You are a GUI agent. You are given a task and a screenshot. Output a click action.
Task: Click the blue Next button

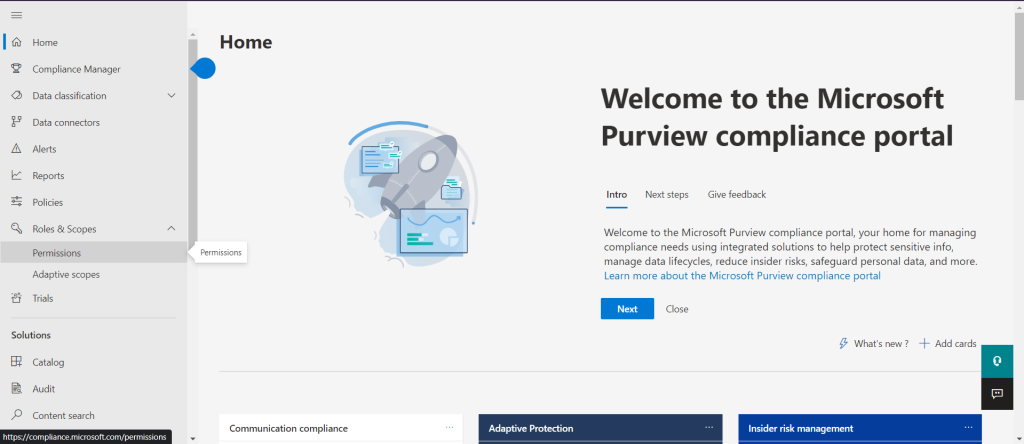[627, 309]
